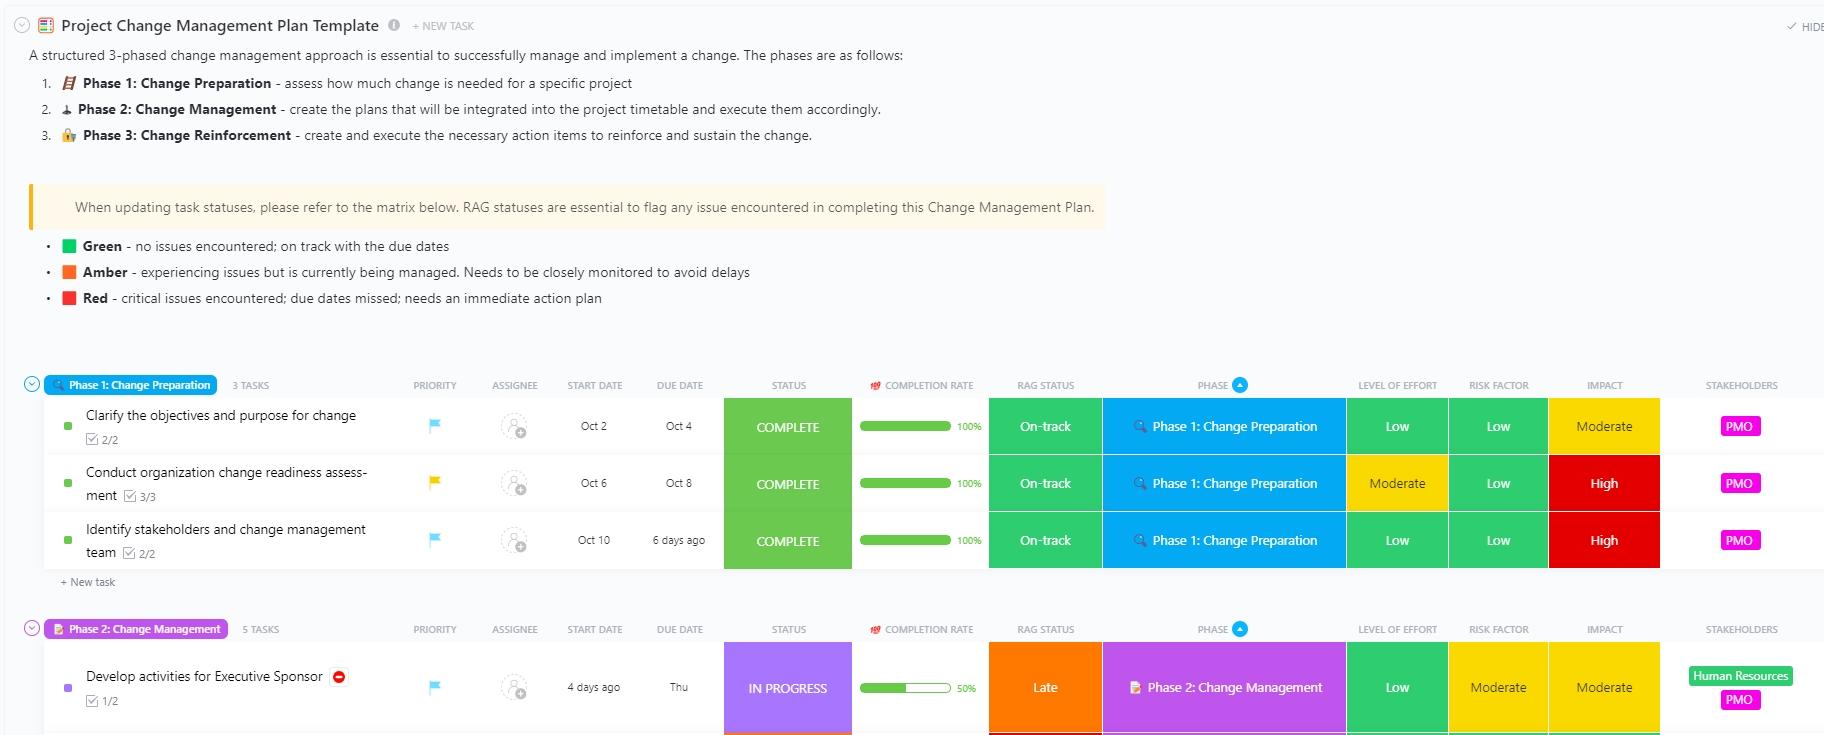1824x735 pixels.
Task: Click the Phase column sort arrow icon
Action: click(x=1240, y=385)
